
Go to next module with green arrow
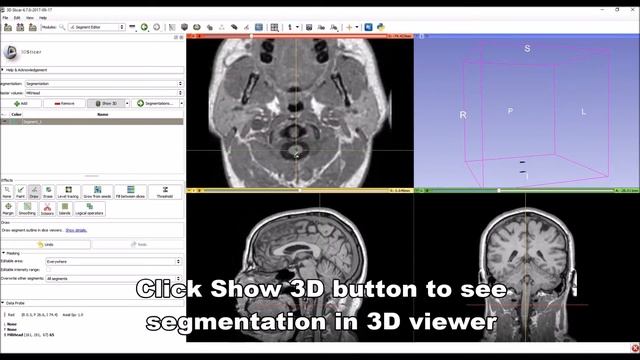(144, 27)
